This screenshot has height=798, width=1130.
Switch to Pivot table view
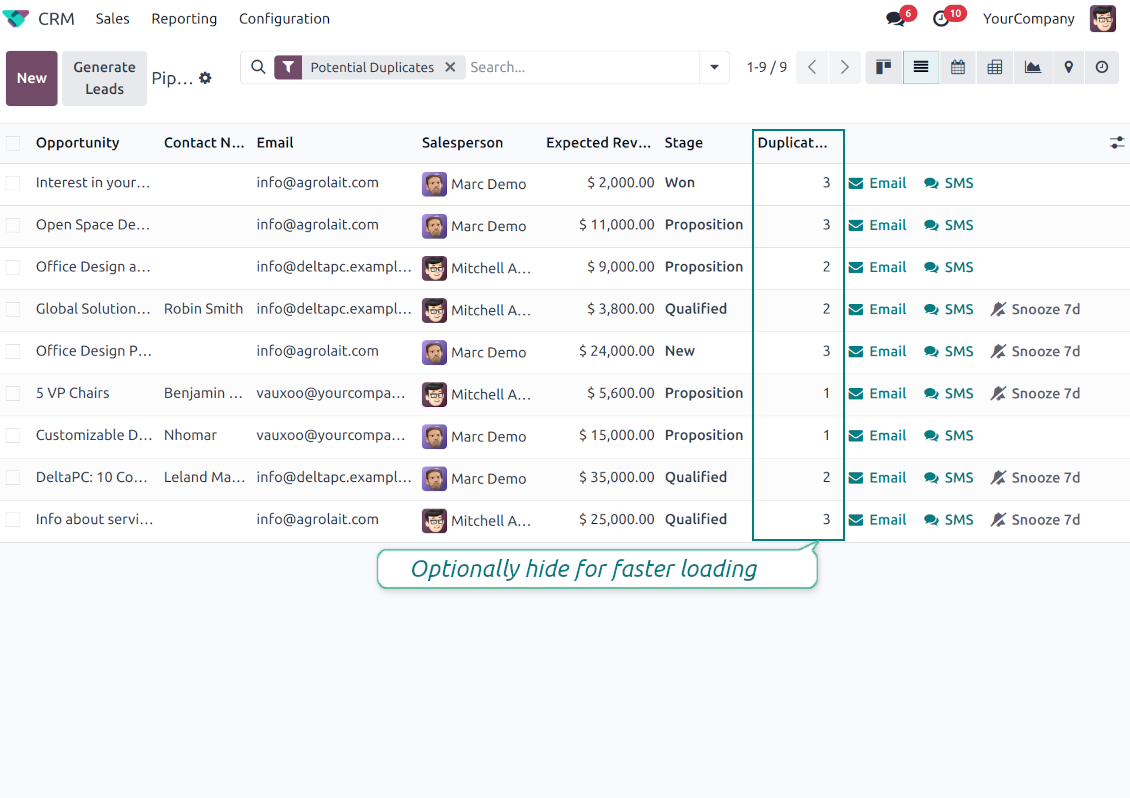(995, 67)
